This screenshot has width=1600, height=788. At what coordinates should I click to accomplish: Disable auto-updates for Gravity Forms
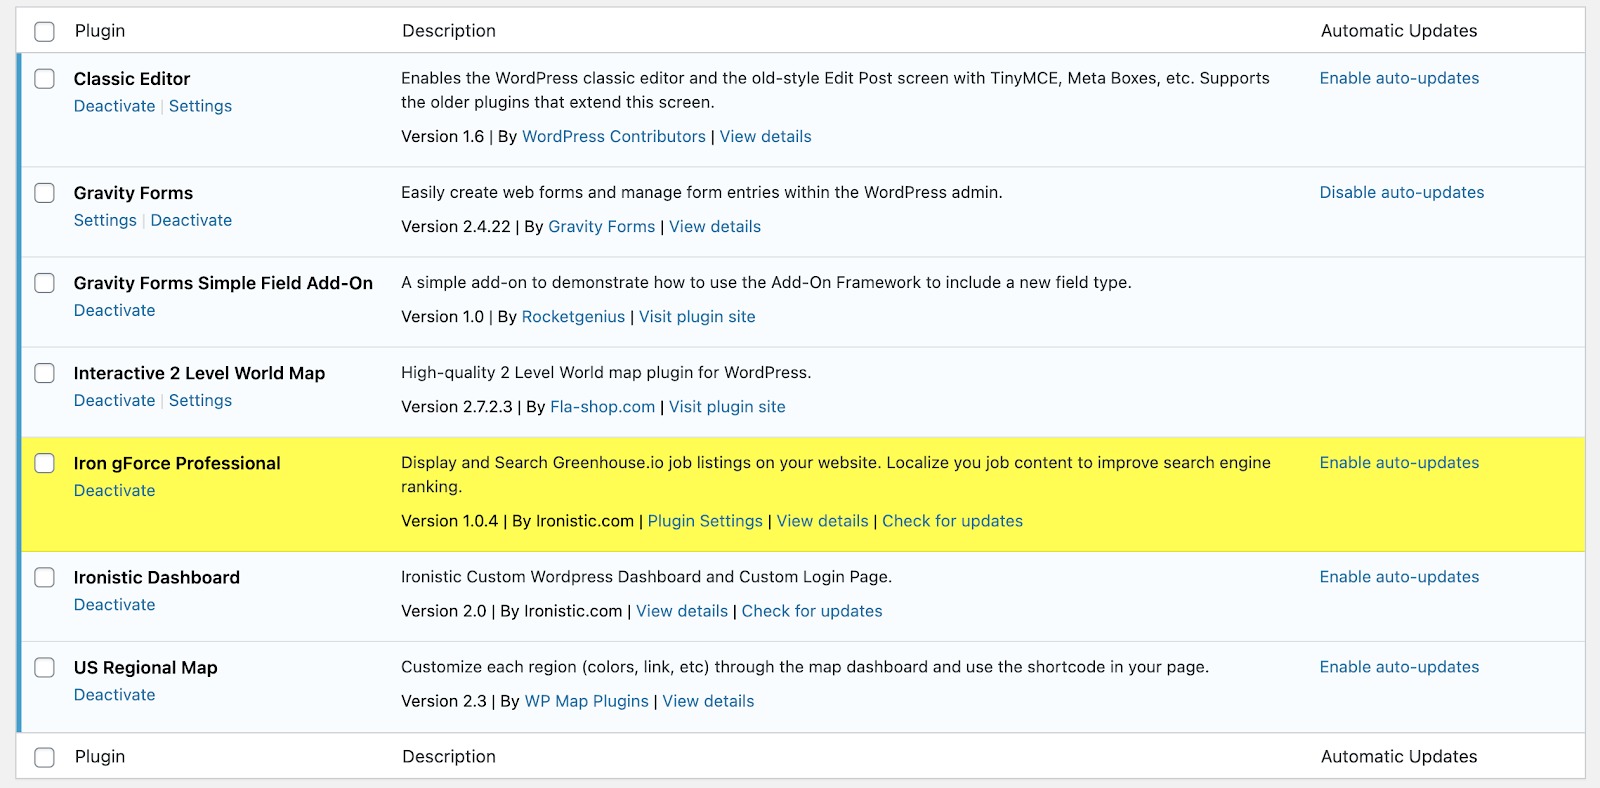[x=1402, y=192]
